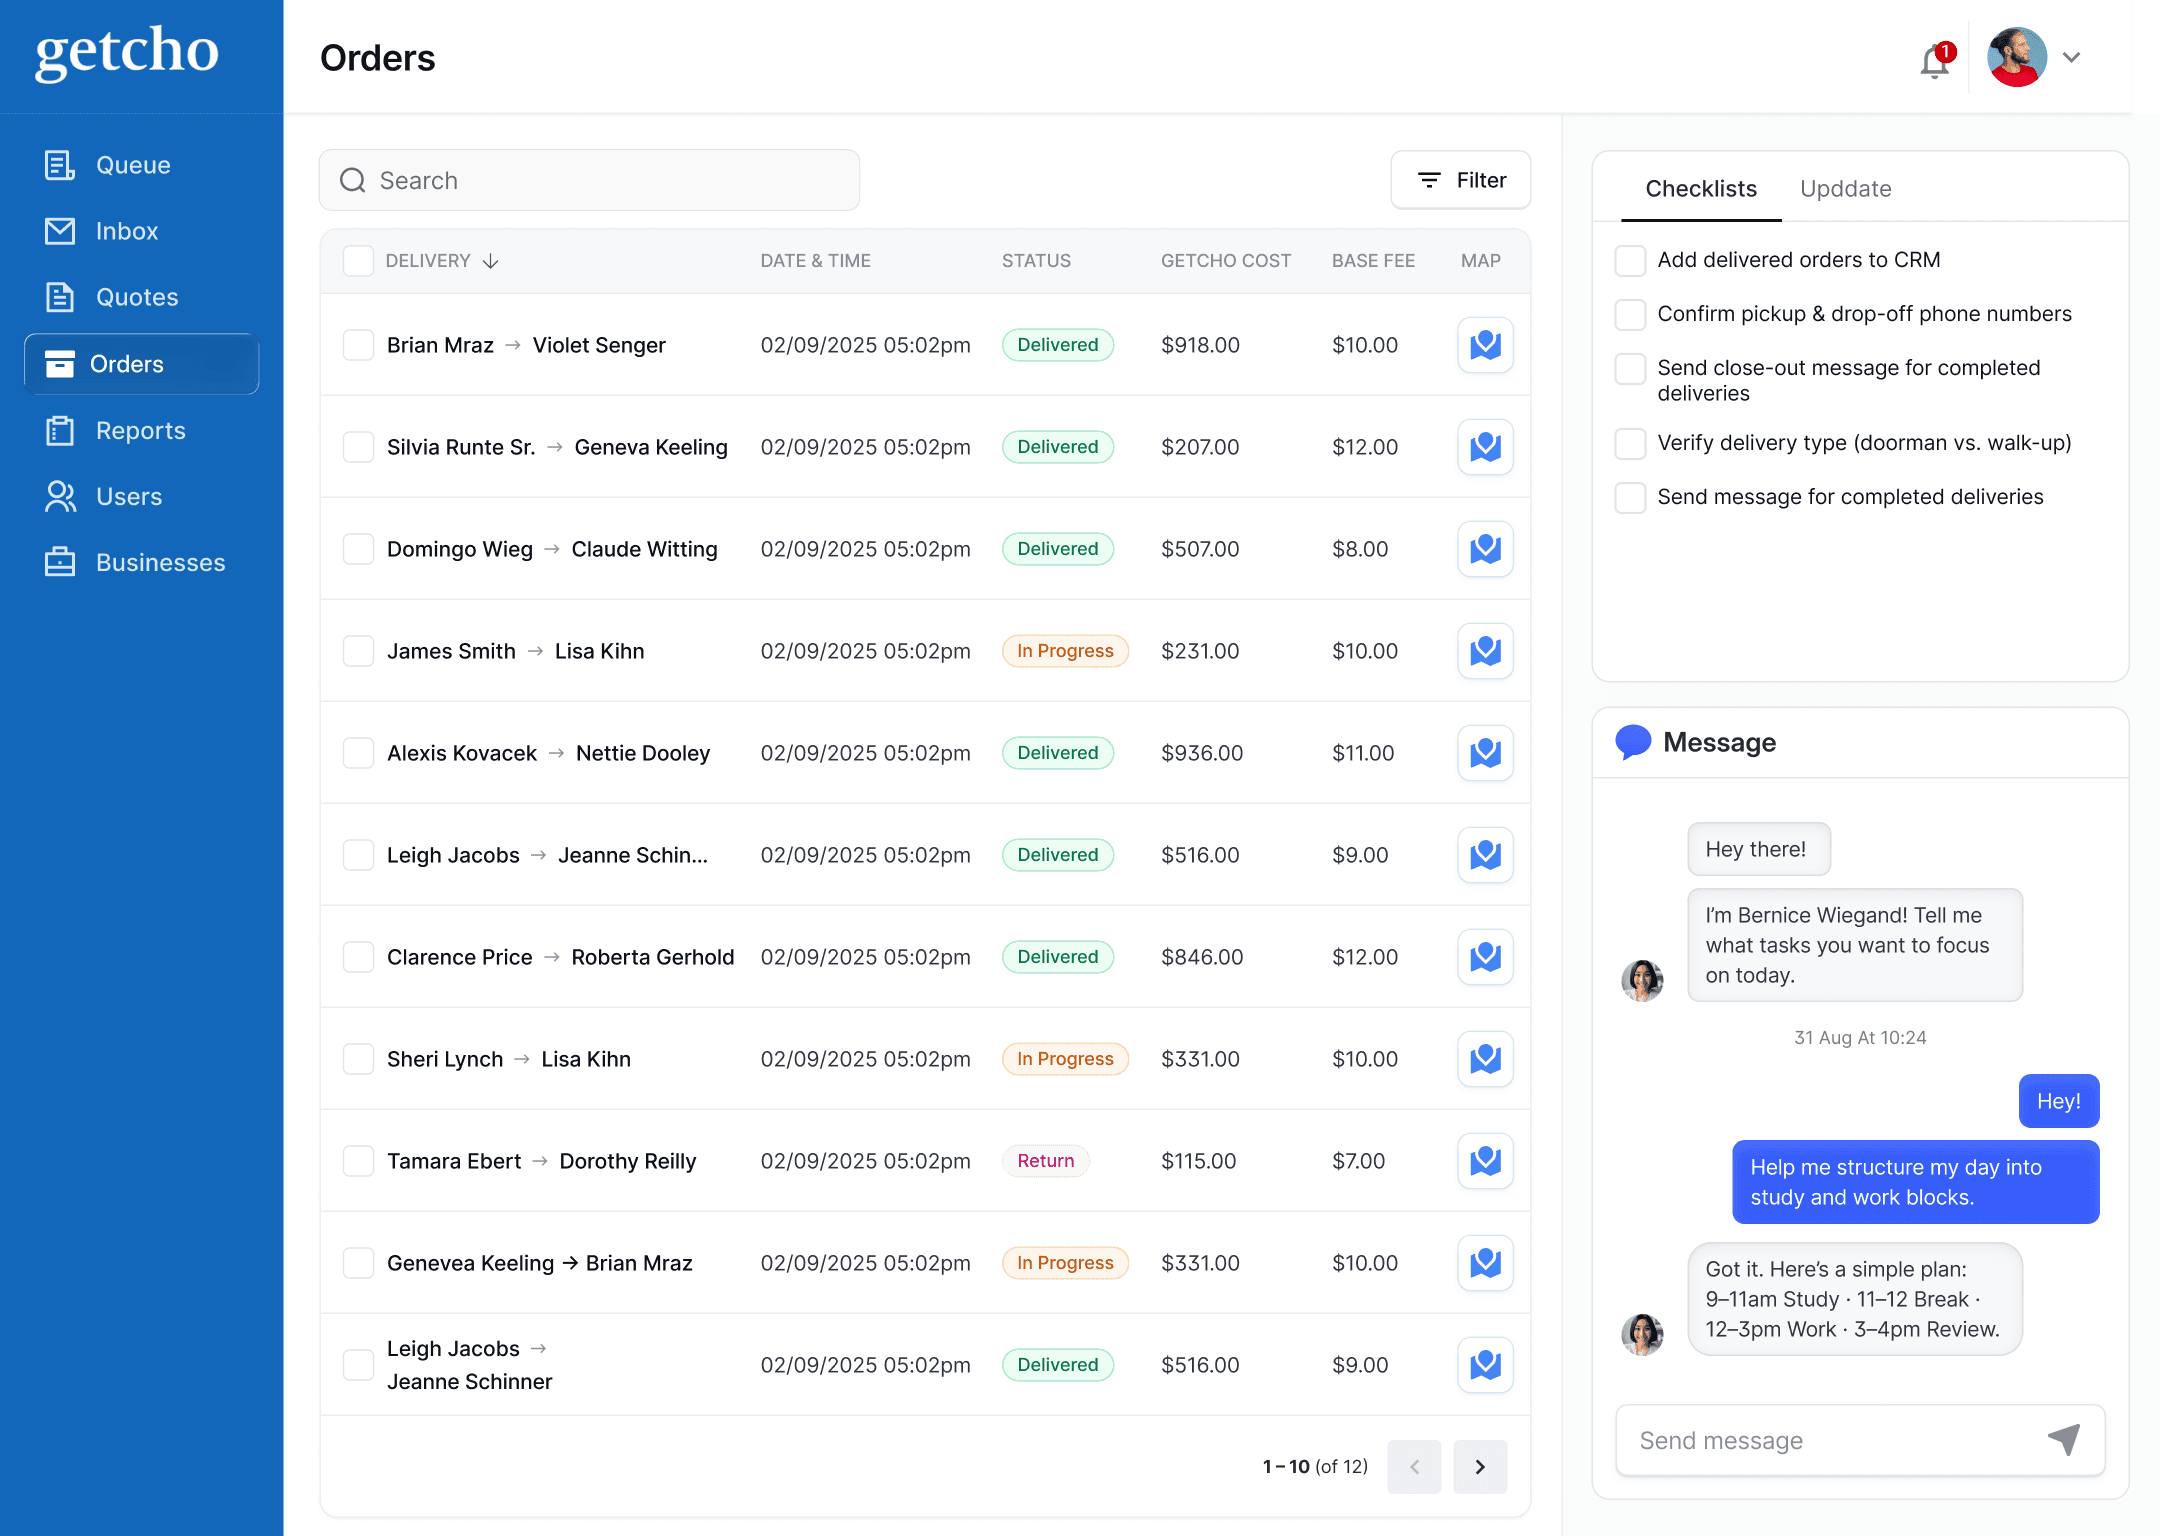Sort by Delivery column arrow
The image size is (2160, 1536).
coord(490,261)
